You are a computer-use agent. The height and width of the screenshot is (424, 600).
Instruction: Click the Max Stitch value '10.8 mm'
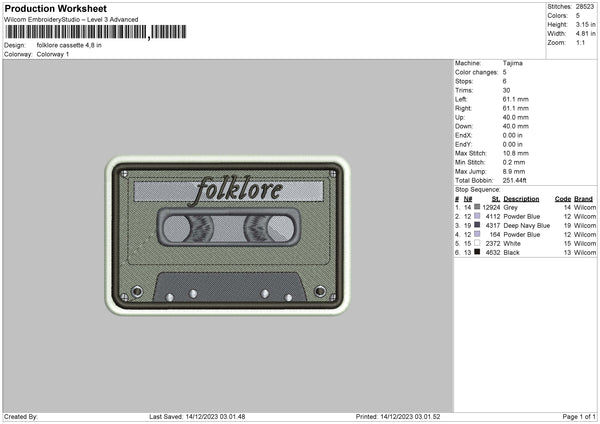(x=515, y=153)
